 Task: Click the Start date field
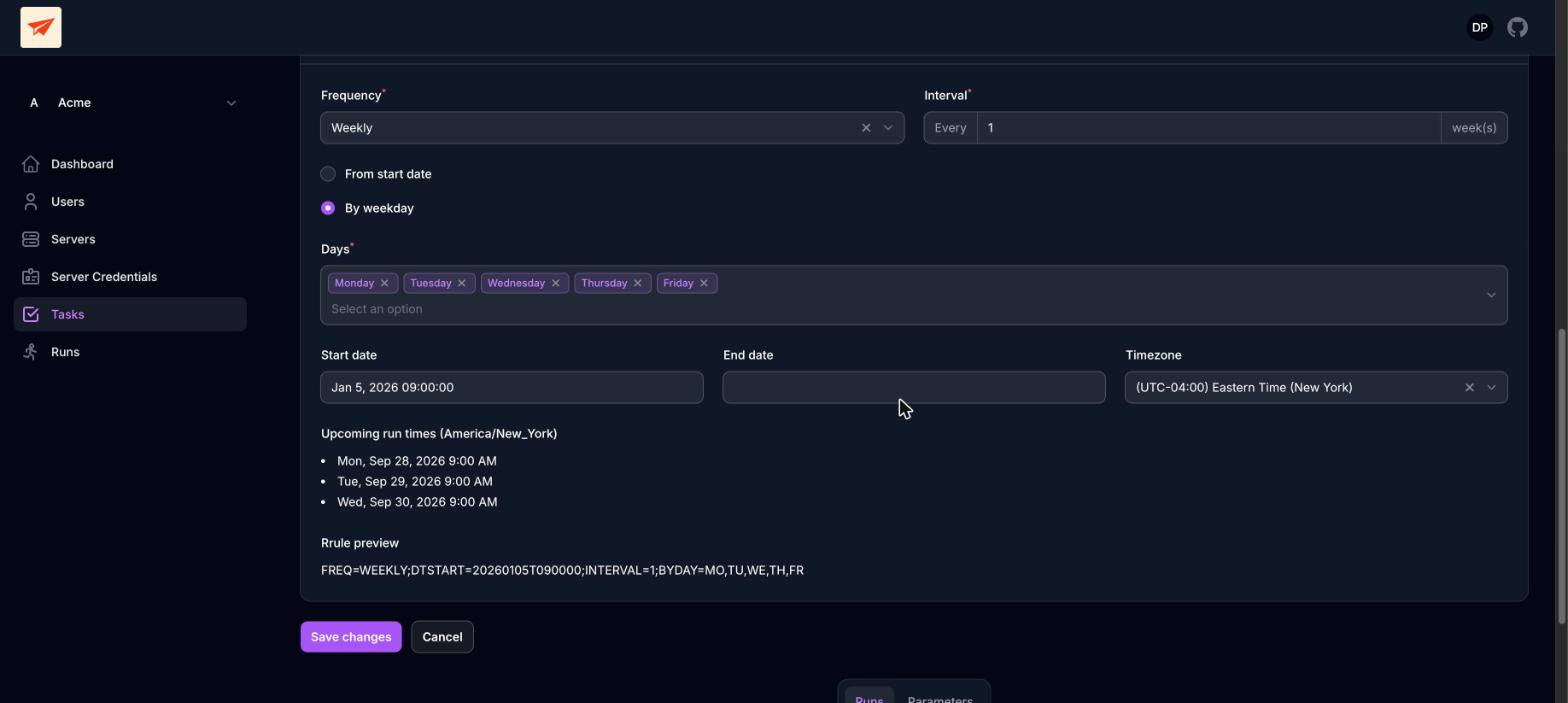(512, 387)
